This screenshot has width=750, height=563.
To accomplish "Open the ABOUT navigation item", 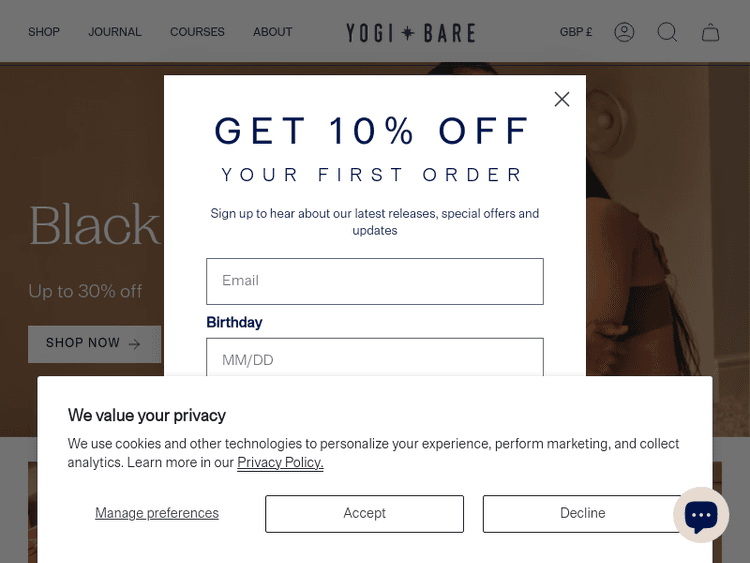I will pyautogui.click(x=273, y=32).
